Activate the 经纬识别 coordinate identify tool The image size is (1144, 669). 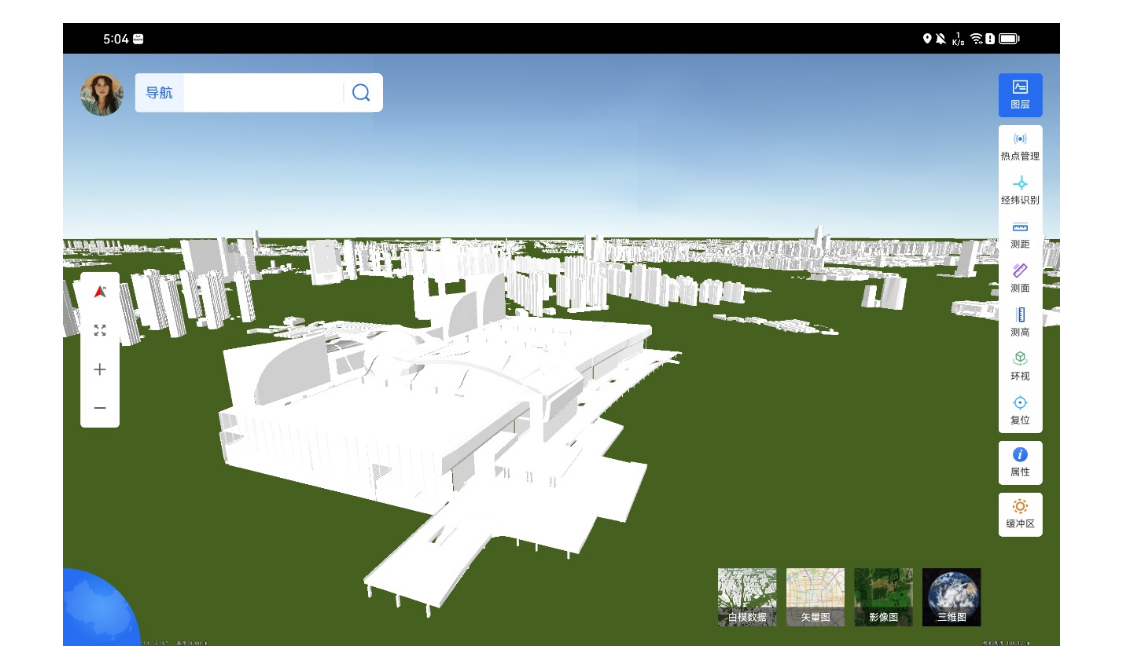tap(1019, 190)
